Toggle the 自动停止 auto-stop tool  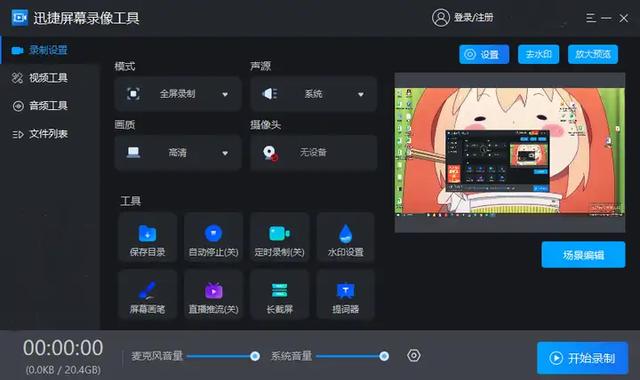(213, 237)
